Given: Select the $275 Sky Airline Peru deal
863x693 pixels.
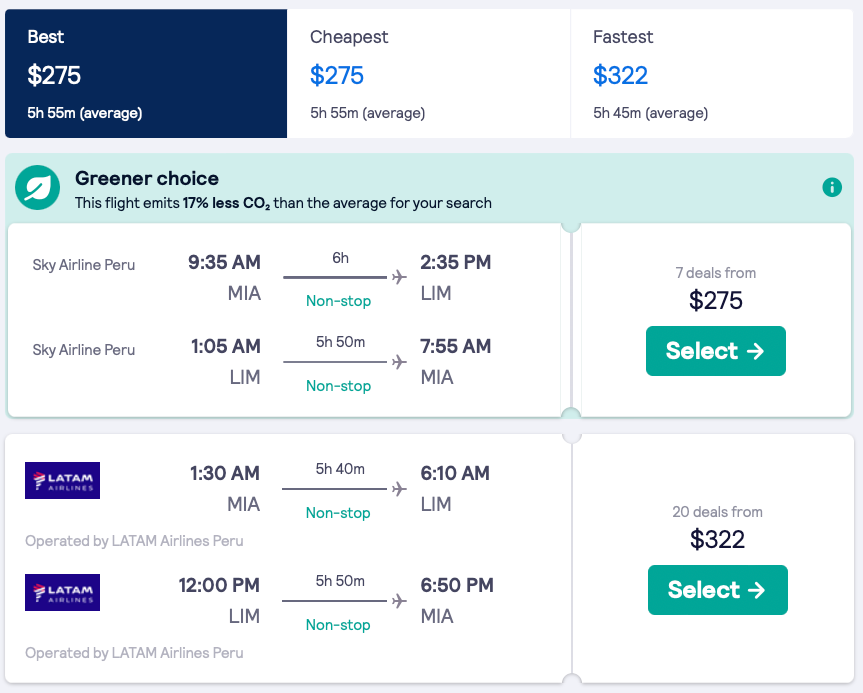Looking at the screenshot, I should tap(715, 351).
